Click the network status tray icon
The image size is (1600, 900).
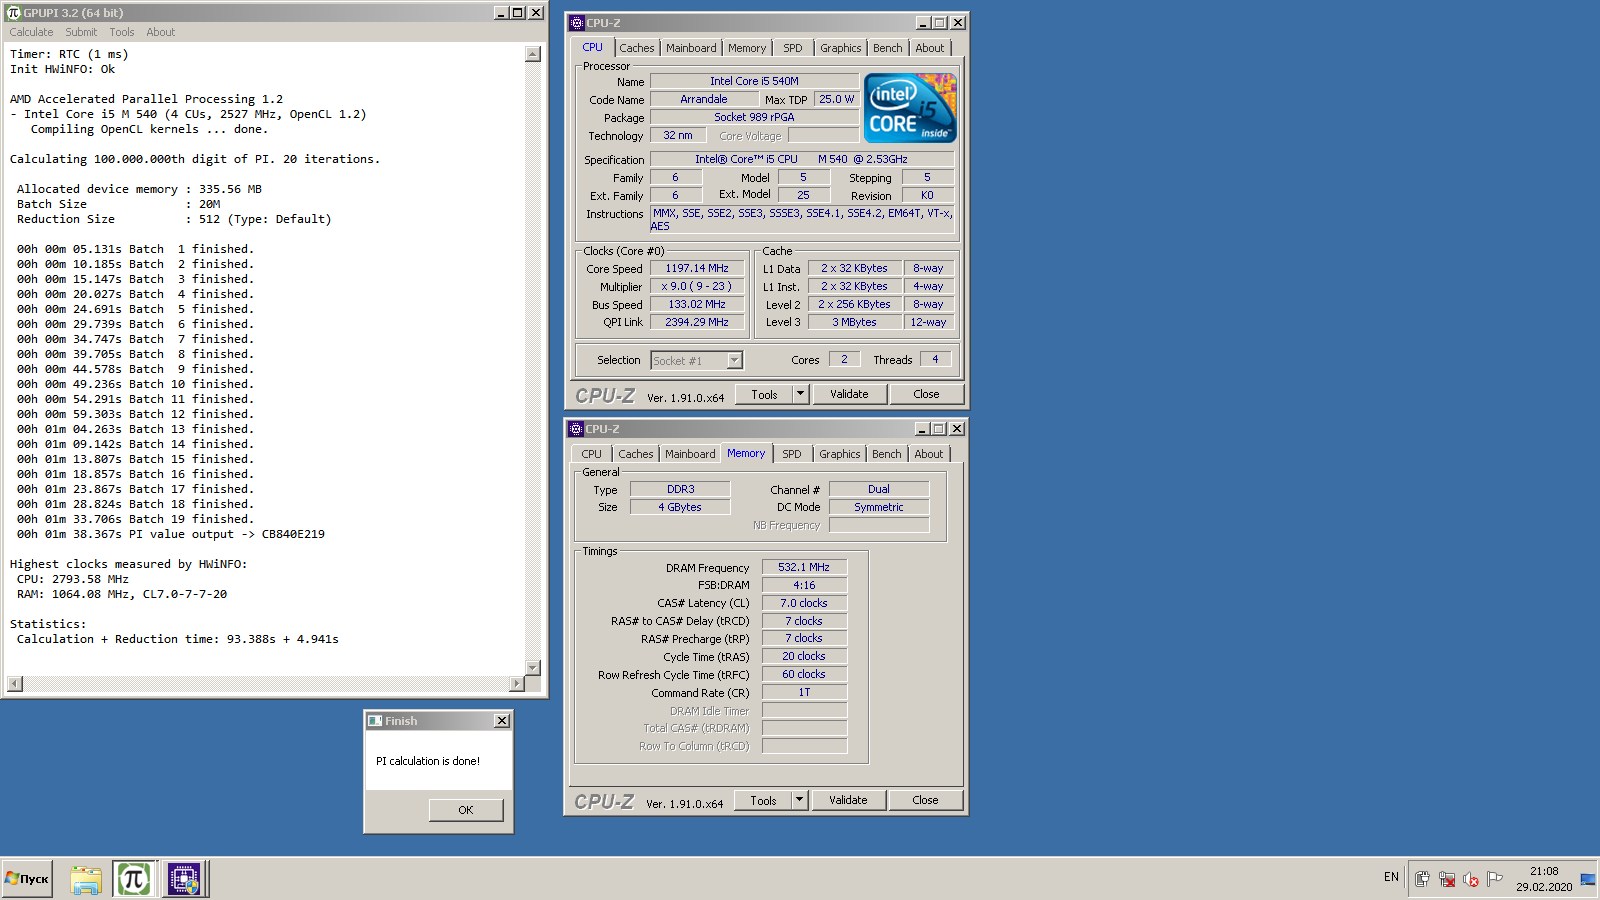click(1446, 879)
